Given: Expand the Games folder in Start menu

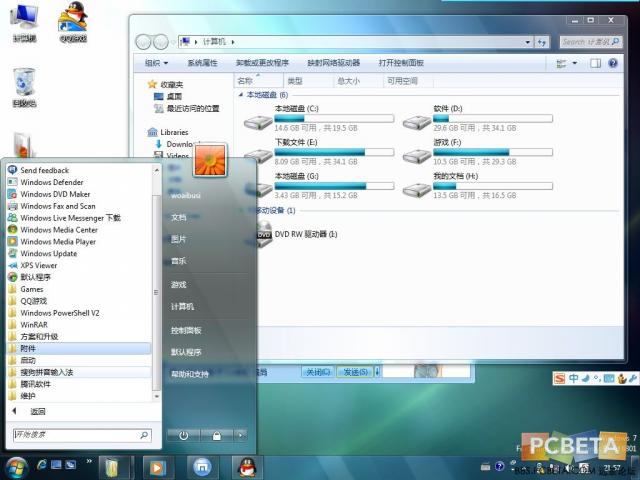Looking at the screenshot, I should coord(32,289).
